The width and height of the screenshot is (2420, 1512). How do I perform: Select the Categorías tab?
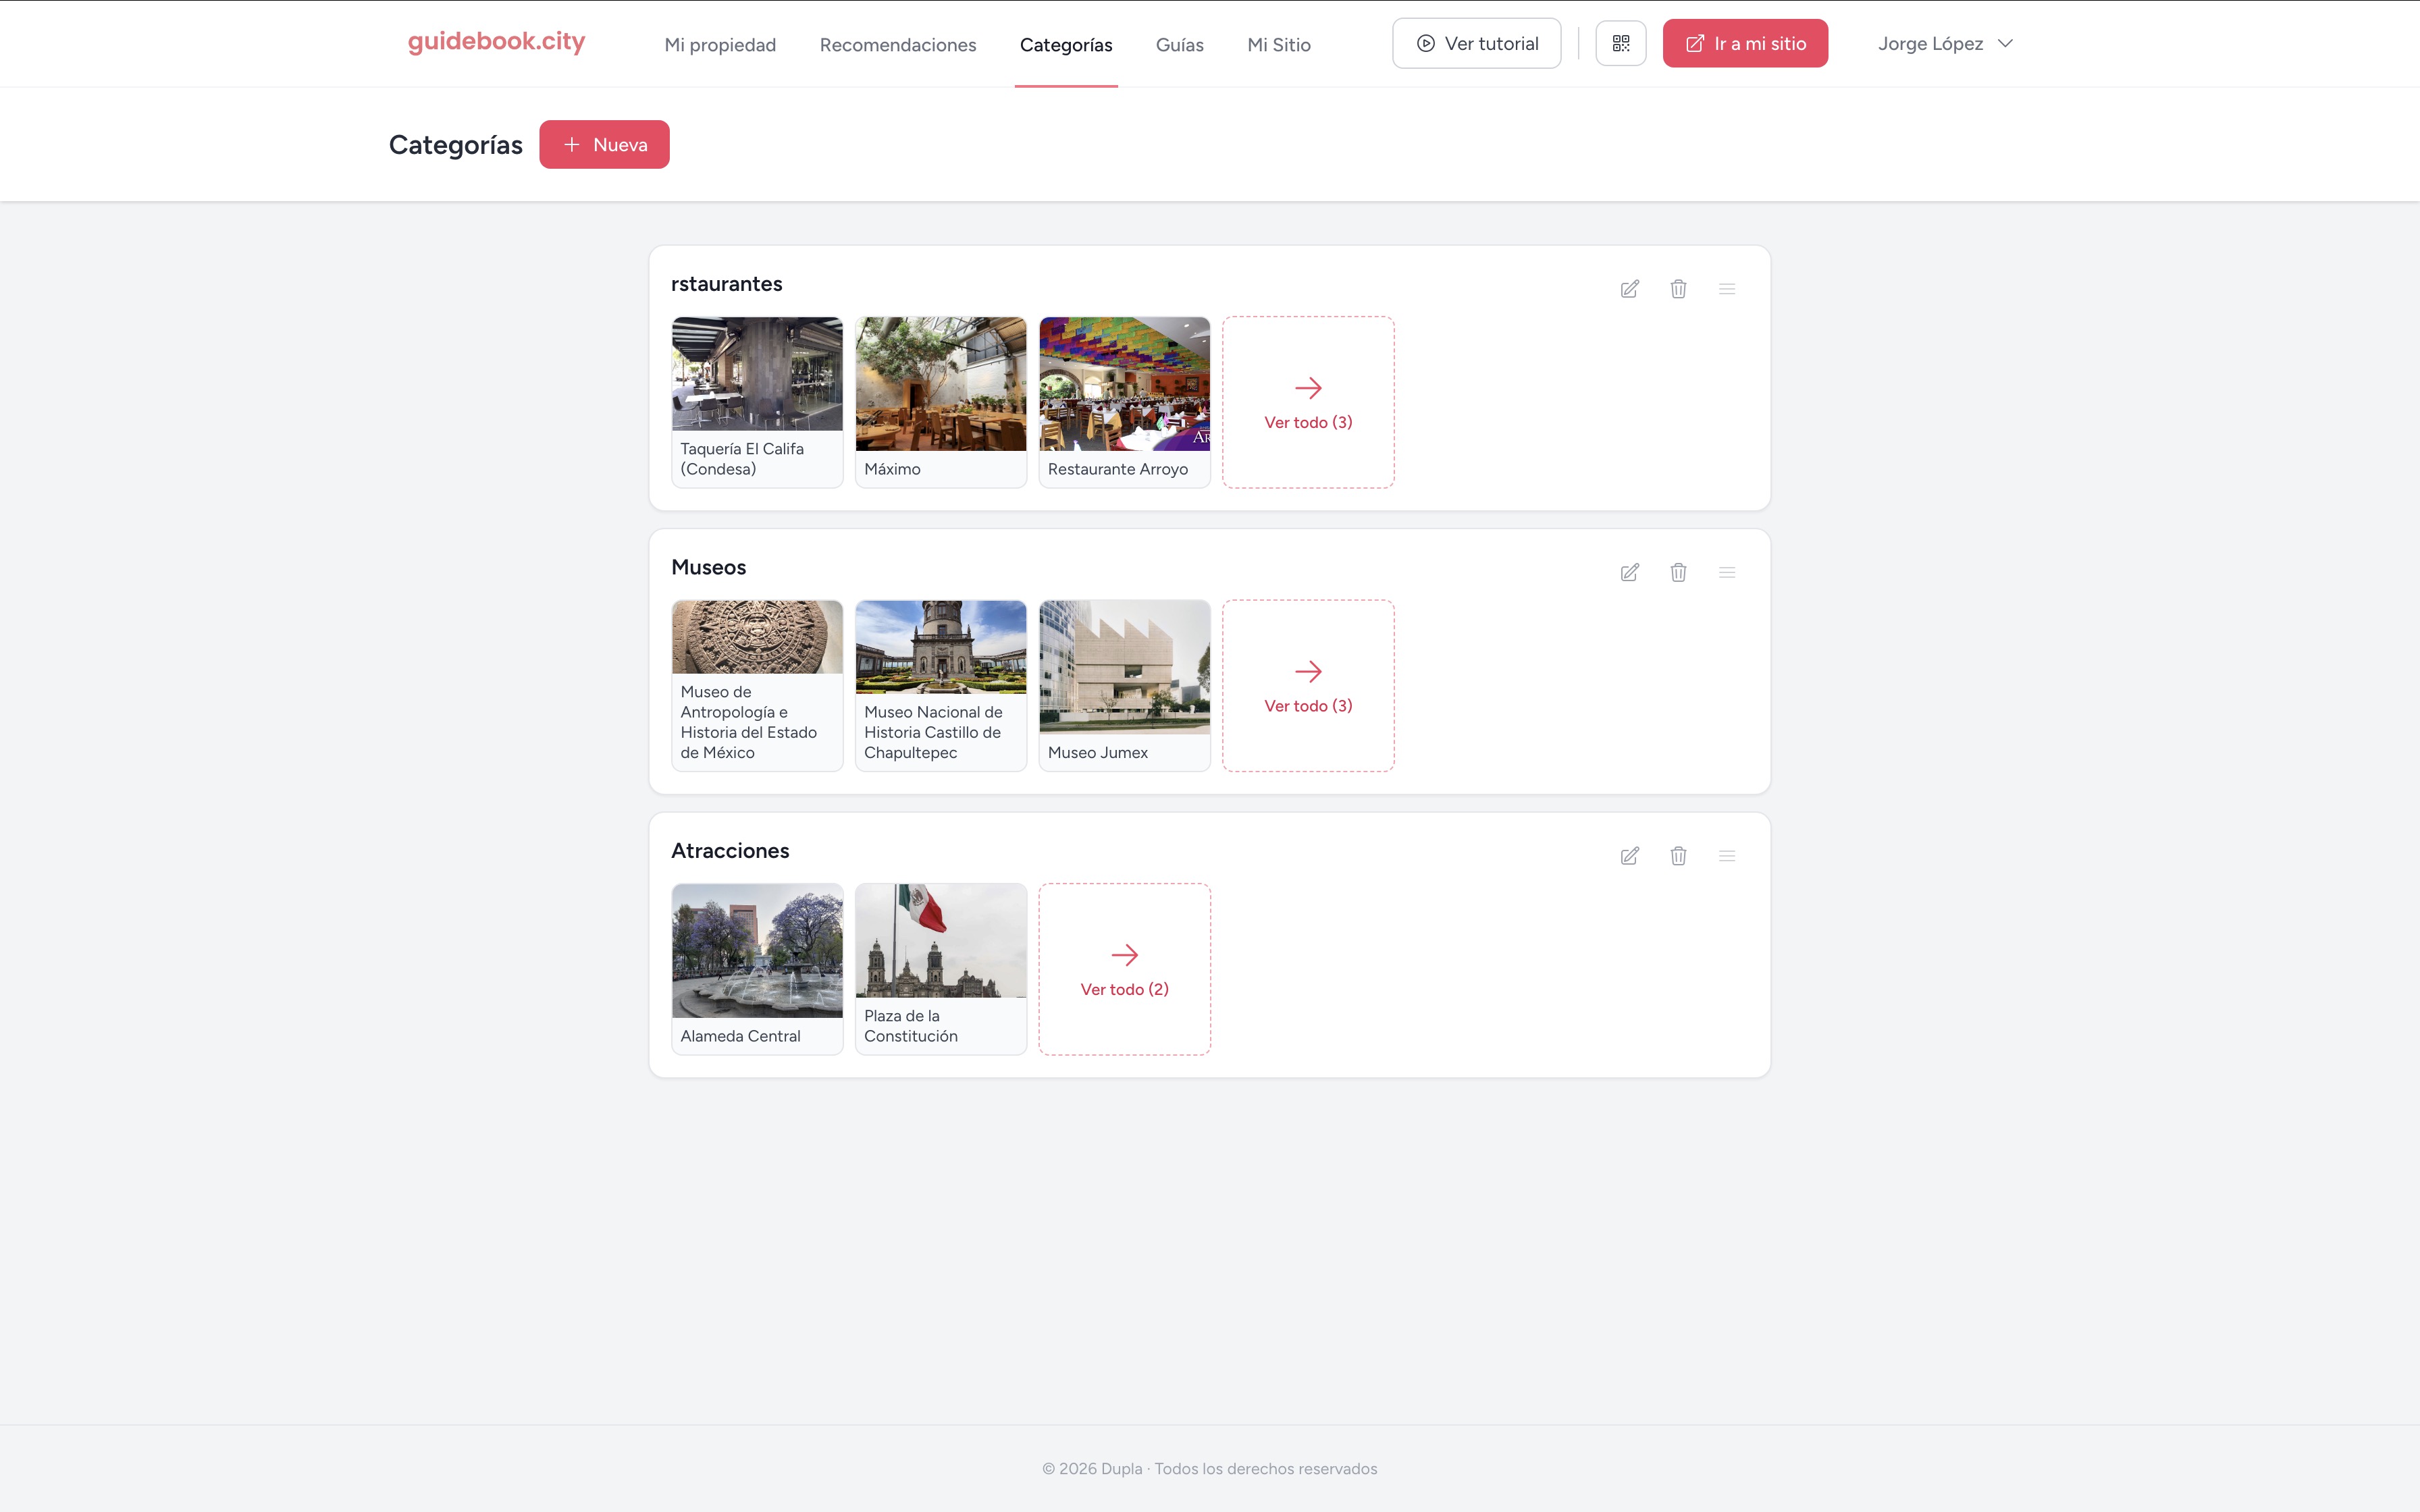pyautogui.click(x=1066, y=45)
